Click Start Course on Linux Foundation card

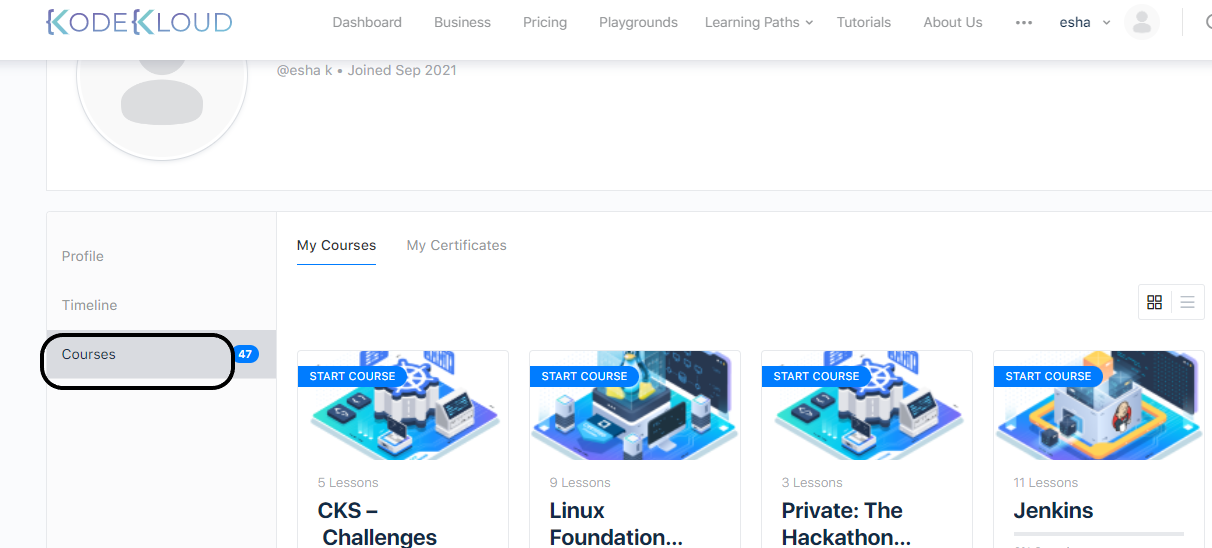coord(584,376)
